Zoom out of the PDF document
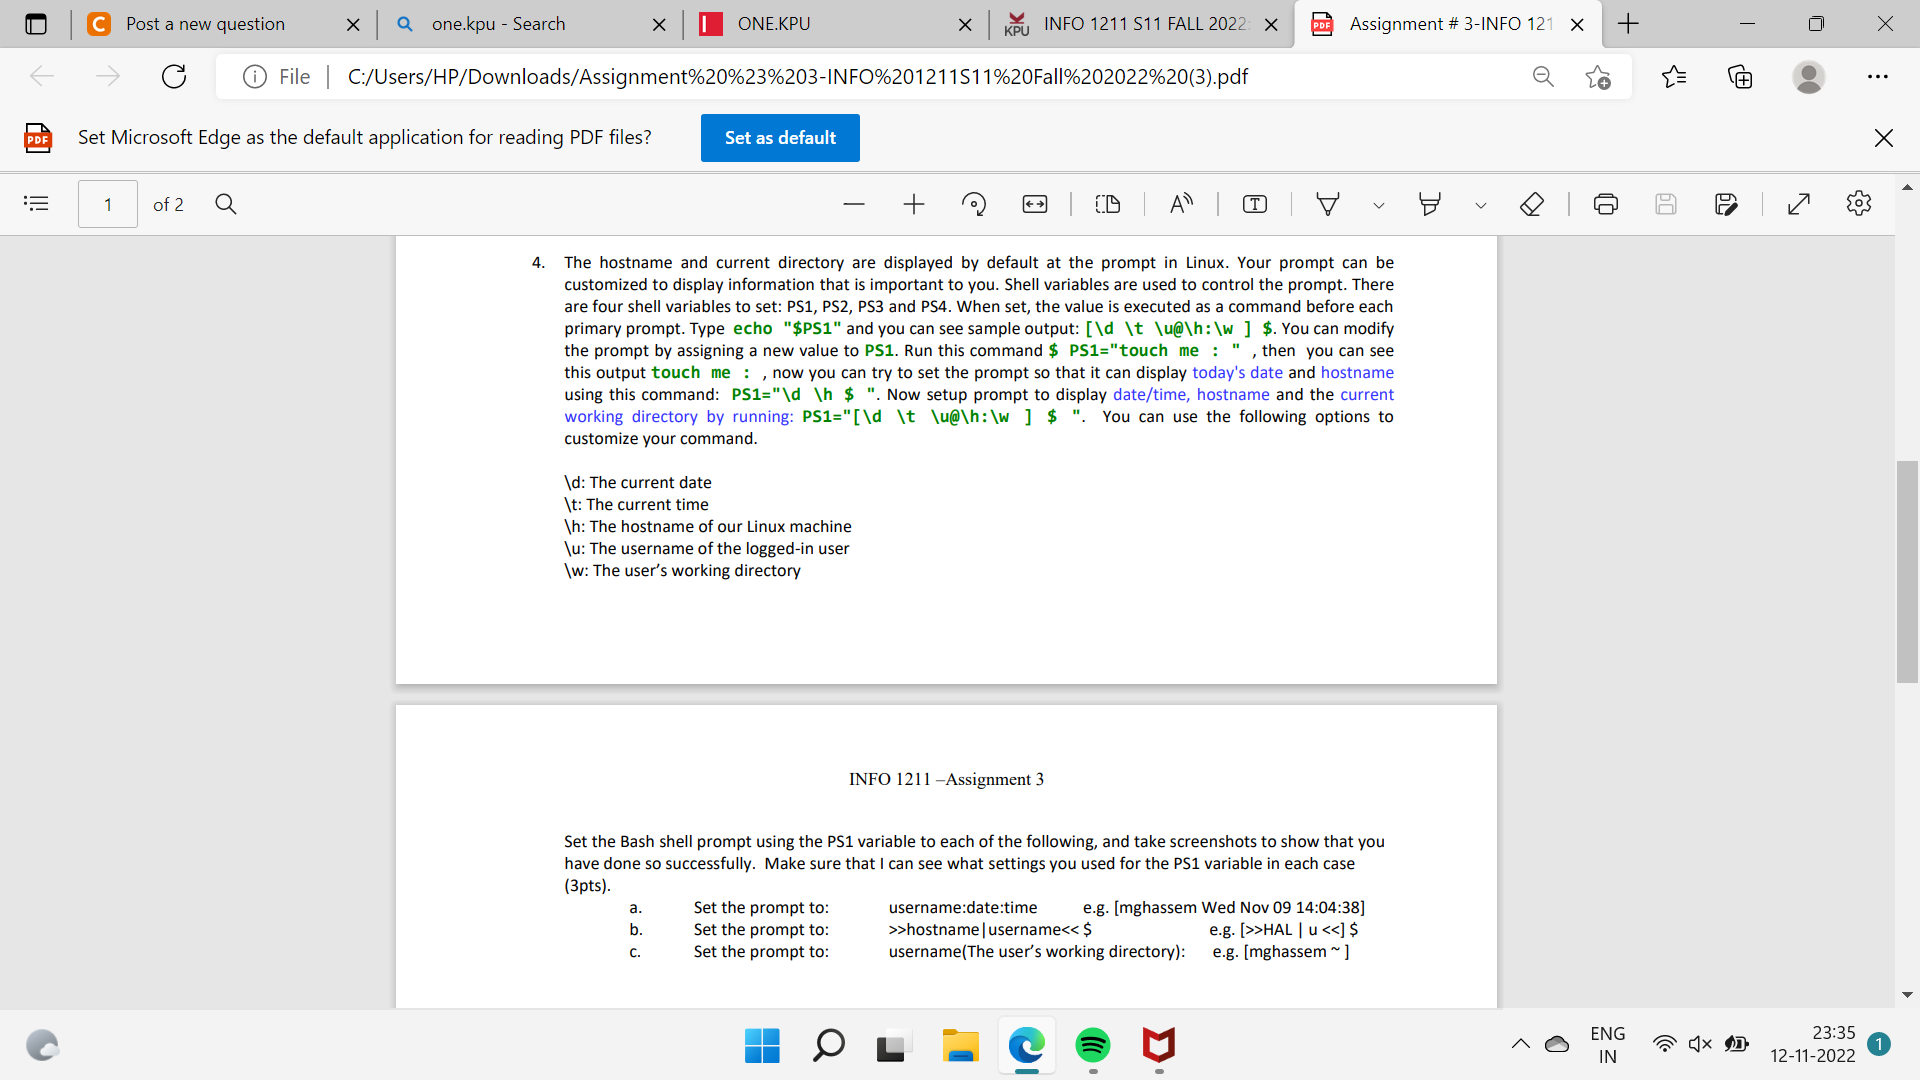The height and width of the screenshot is (1080, 1920). click(854, 204)
